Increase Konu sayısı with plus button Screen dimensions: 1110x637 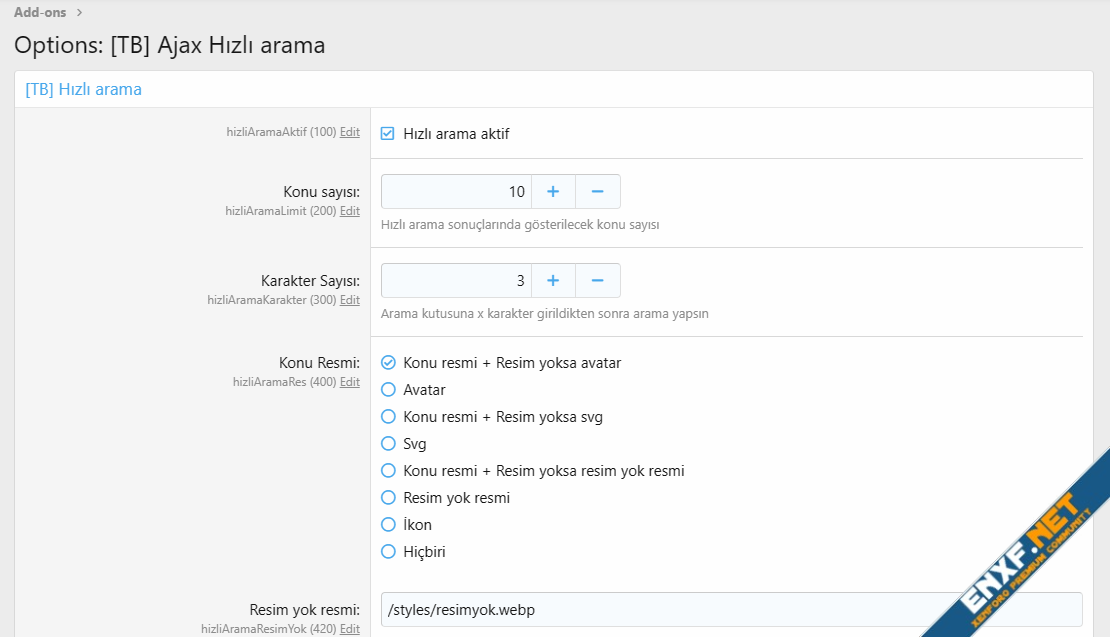click(x=553, y=191)
